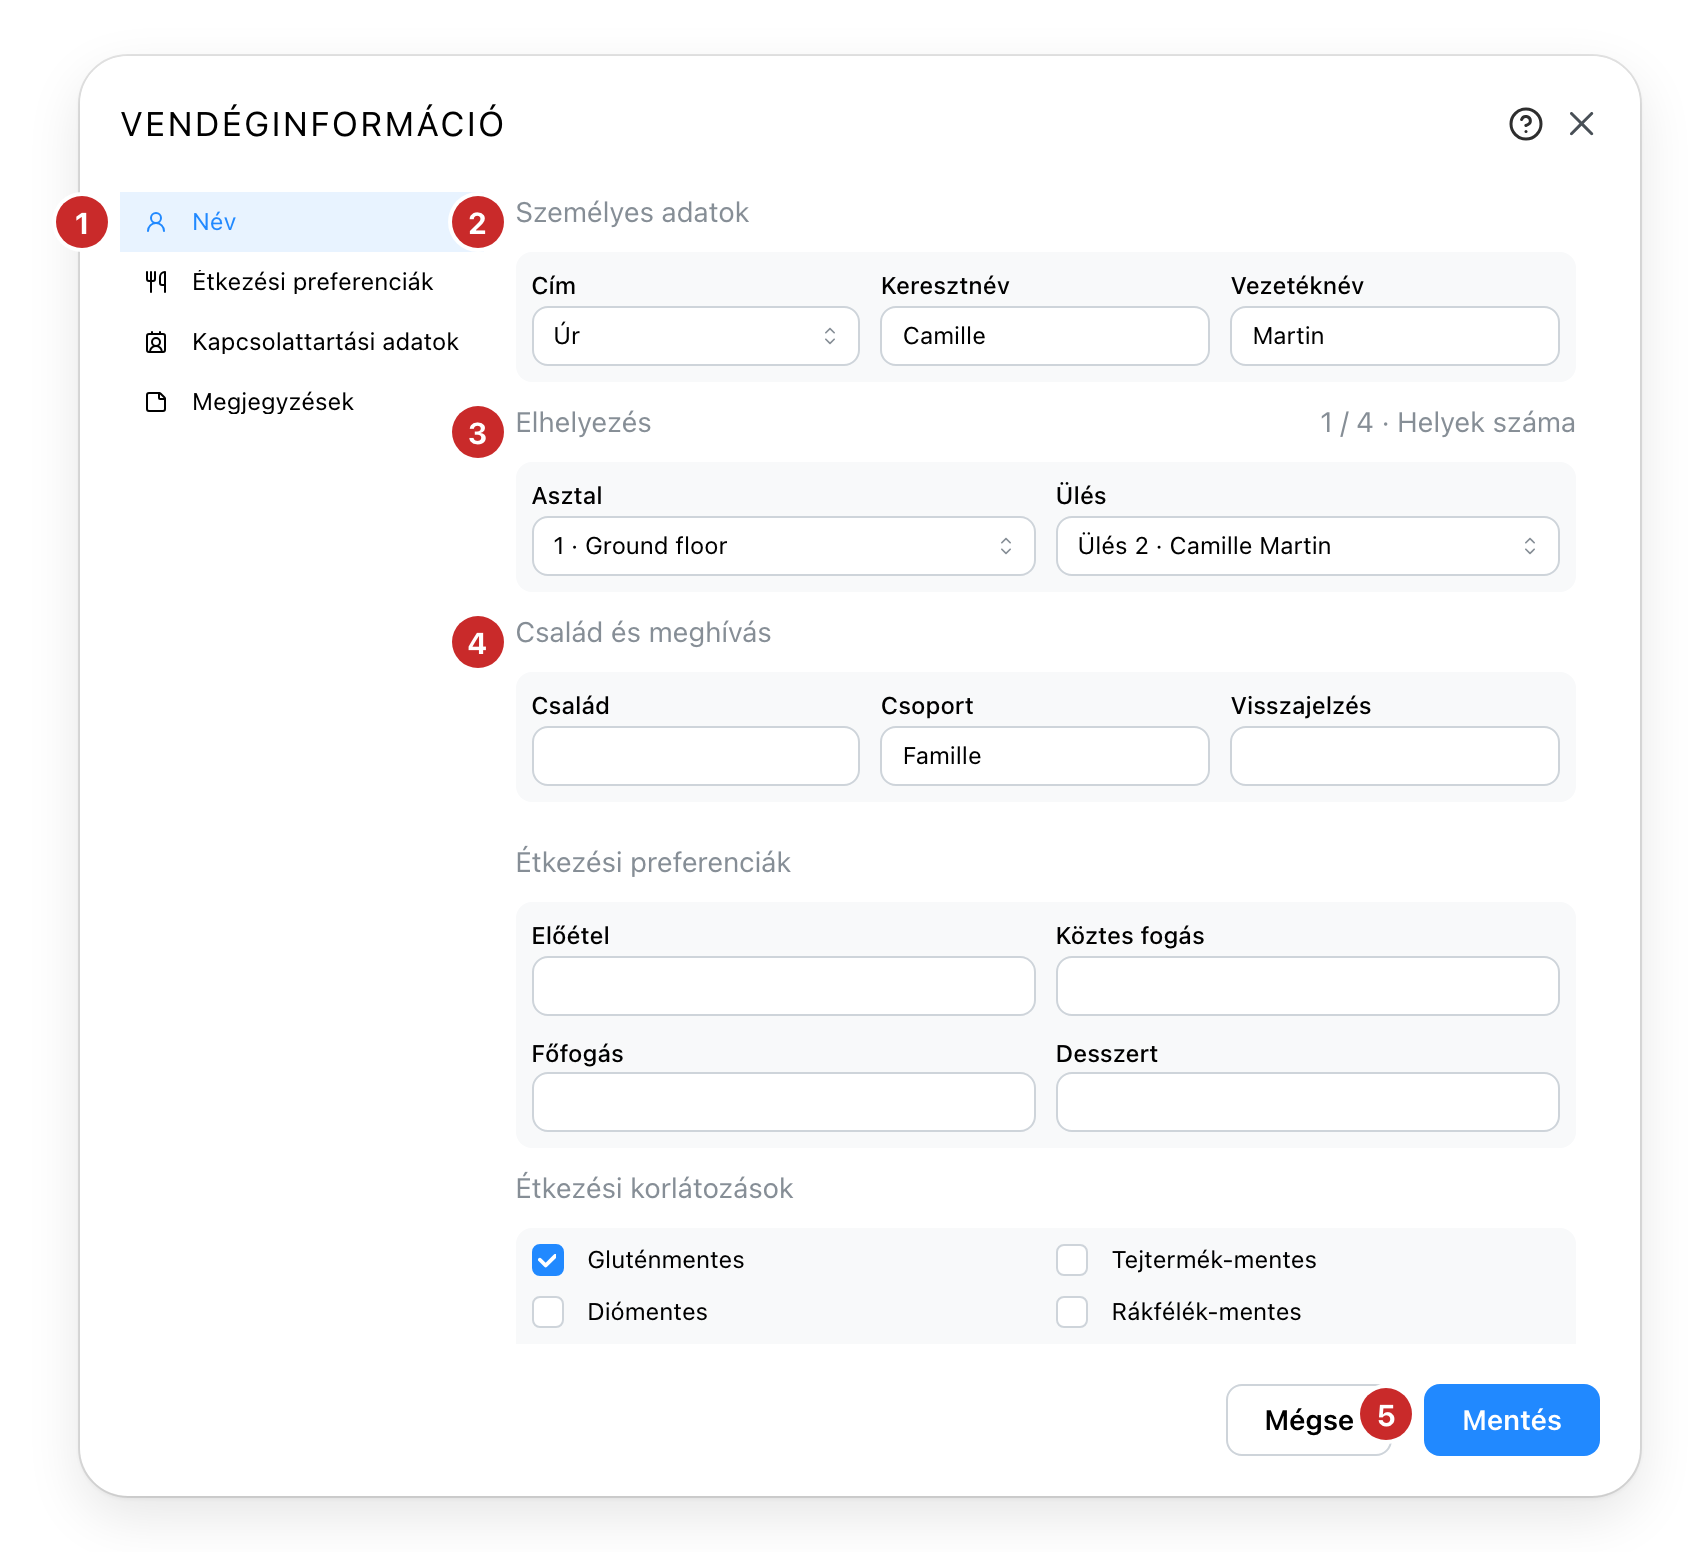
Task: Click the note page icon beside Megjegyzések
Action: click(x=156, y=402)
